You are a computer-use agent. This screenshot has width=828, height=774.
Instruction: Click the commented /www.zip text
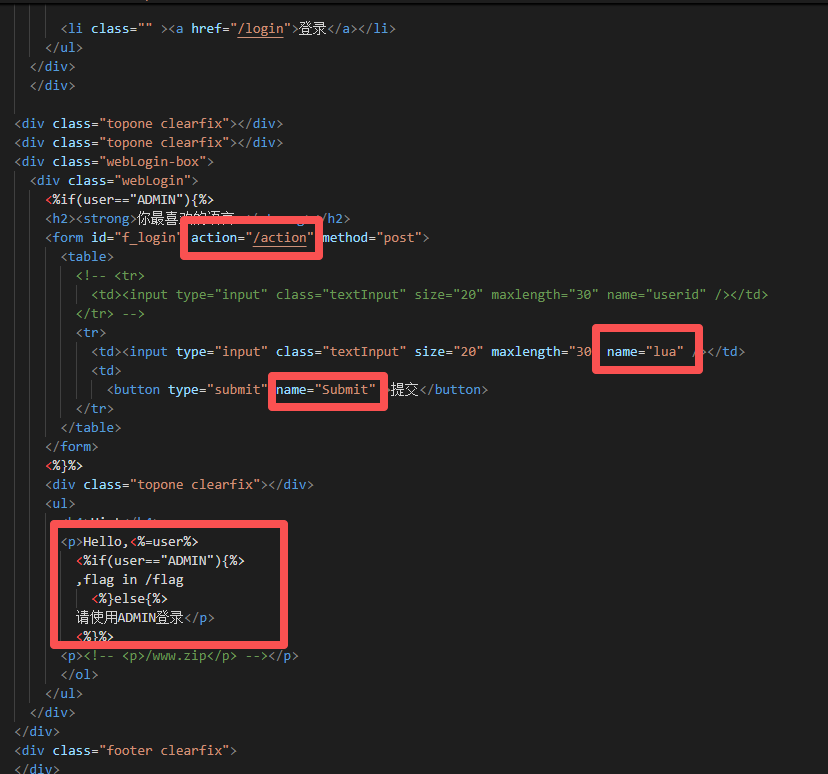[176, 656]
